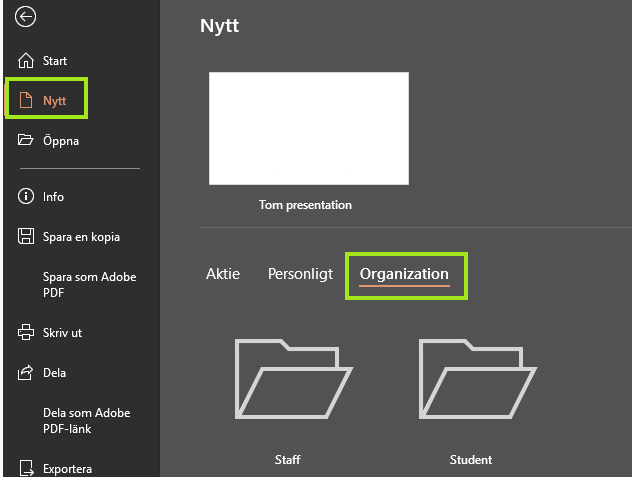Click the Nytt new document icon
632x477 pixels.
coord(26,100)
